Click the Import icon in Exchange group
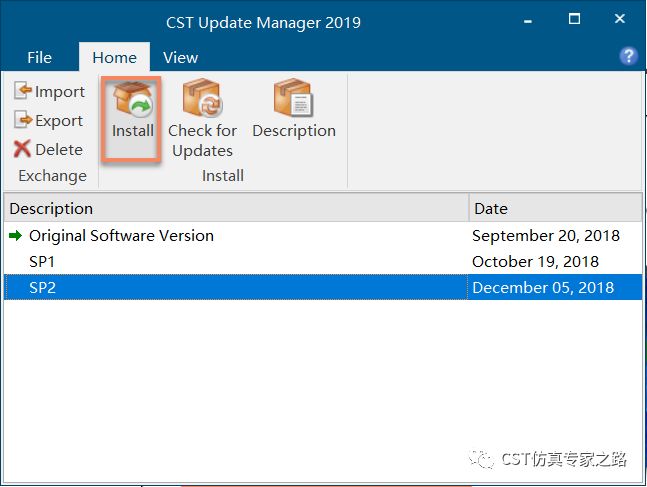647x487 pixels. coord(23,90)
